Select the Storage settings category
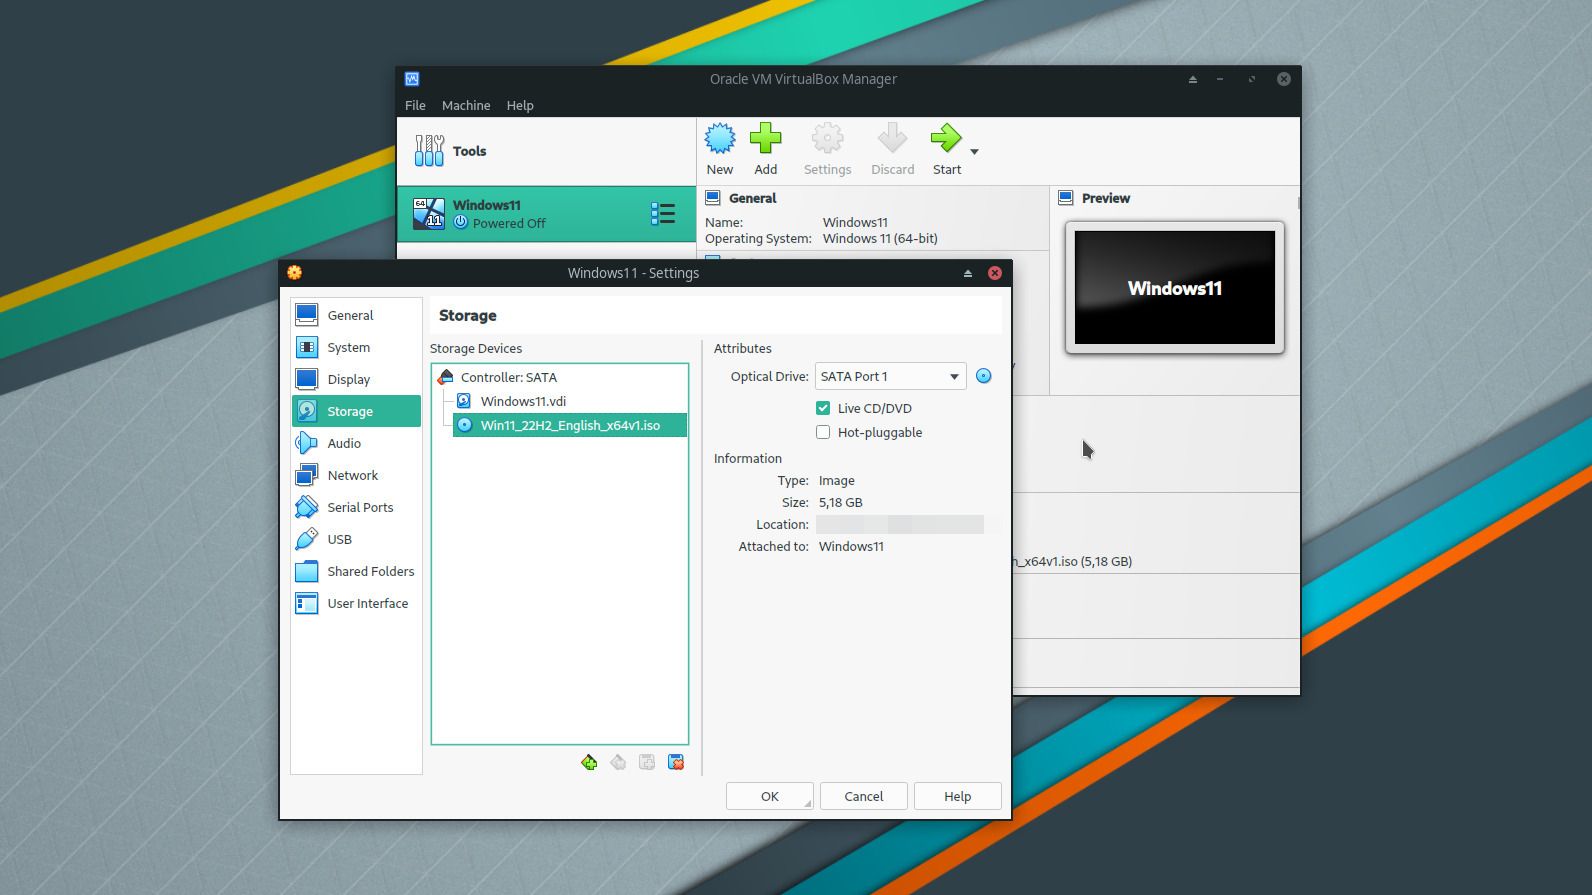 point(356,411)
